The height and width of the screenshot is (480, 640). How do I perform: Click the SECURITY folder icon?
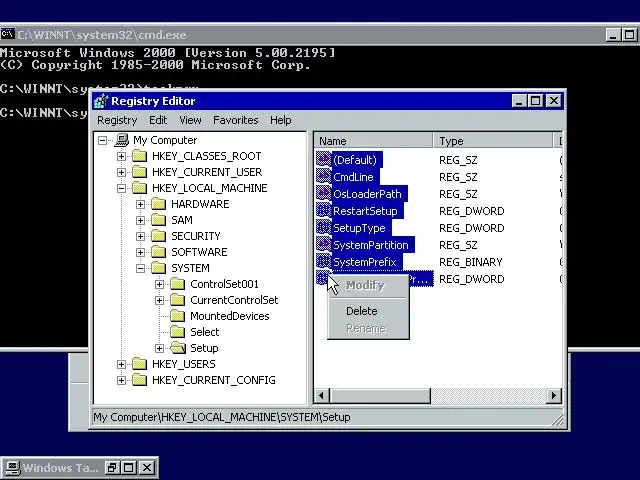(159, 236)
